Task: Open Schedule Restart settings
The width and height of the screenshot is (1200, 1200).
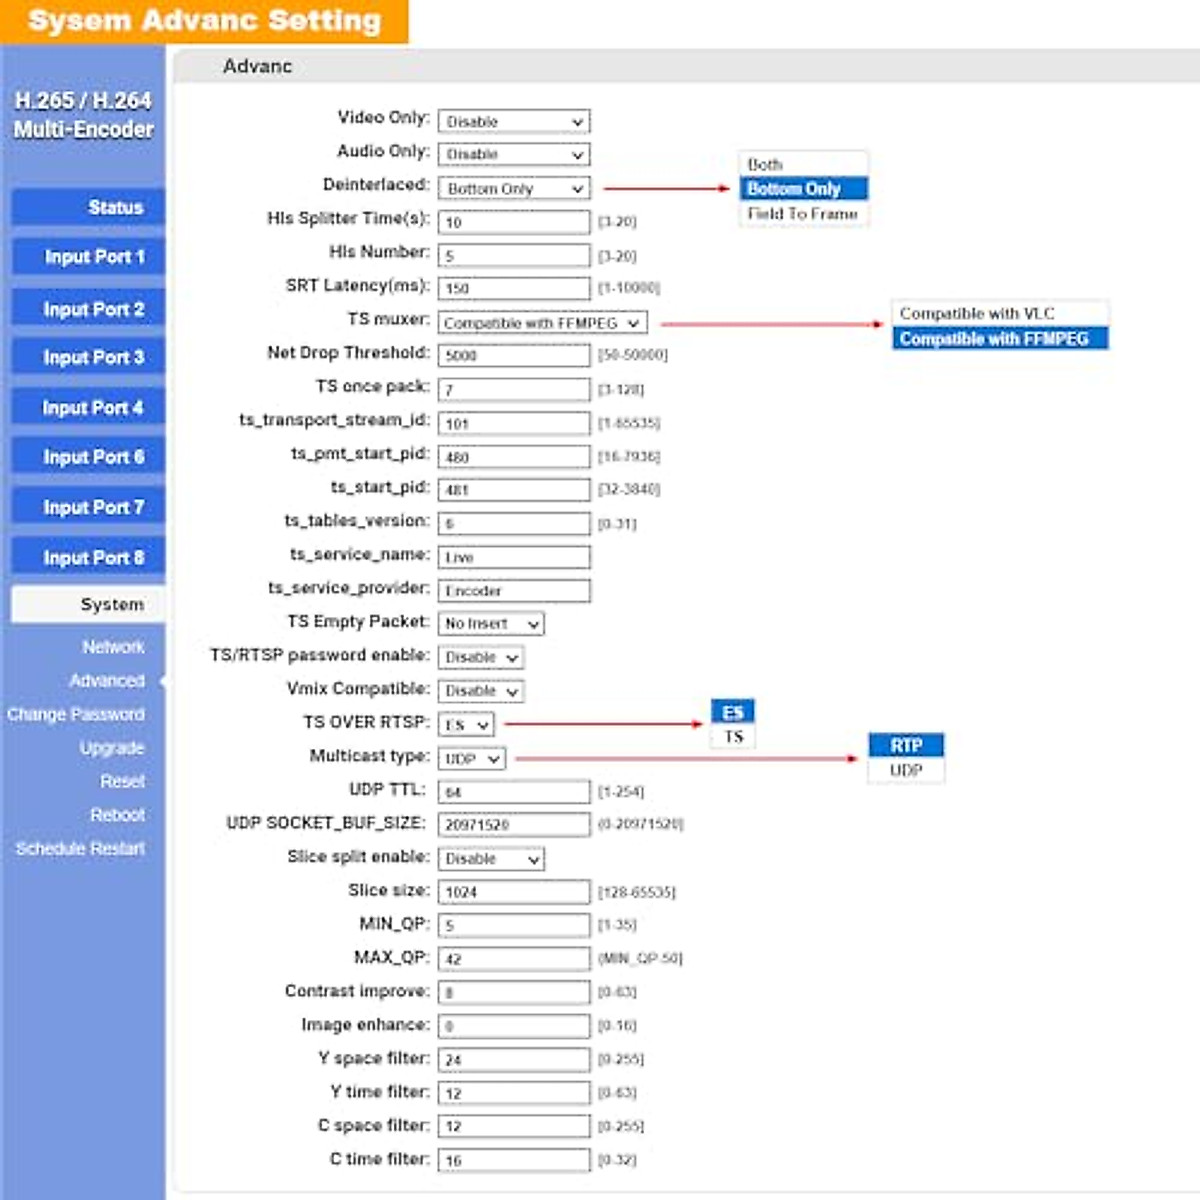Action: coord(80,848)
